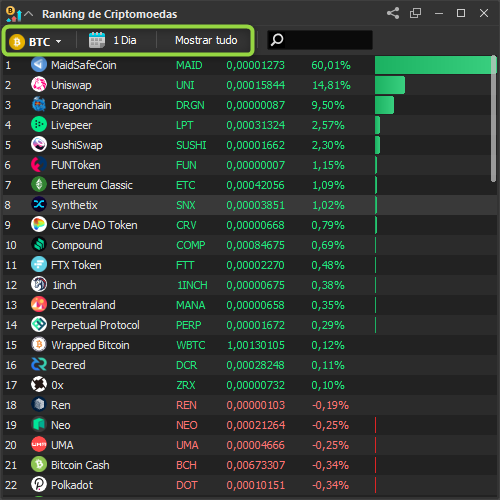The height and width of the screenshot is (500, 500).
Task: Open the BTC base currency dropdown
Action: pos(35,42)
